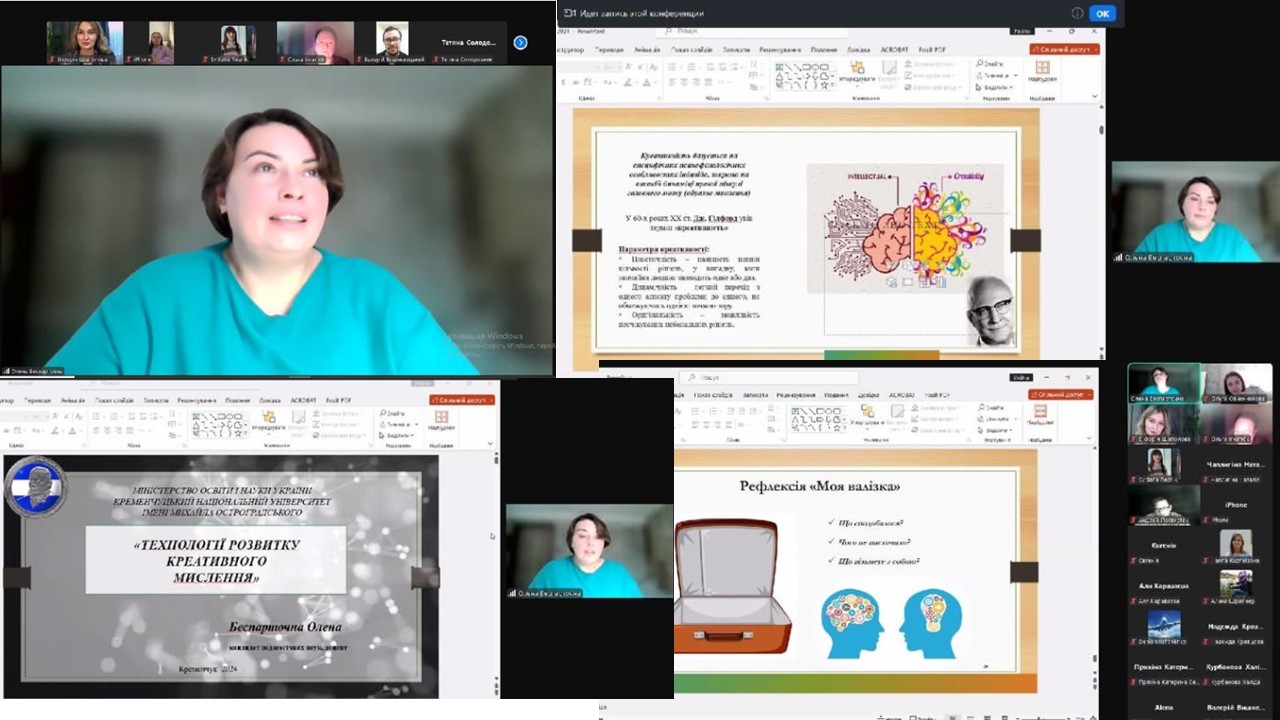Open Заливка фігури in the brain-slide PowerPoint window

pos(930,63)
